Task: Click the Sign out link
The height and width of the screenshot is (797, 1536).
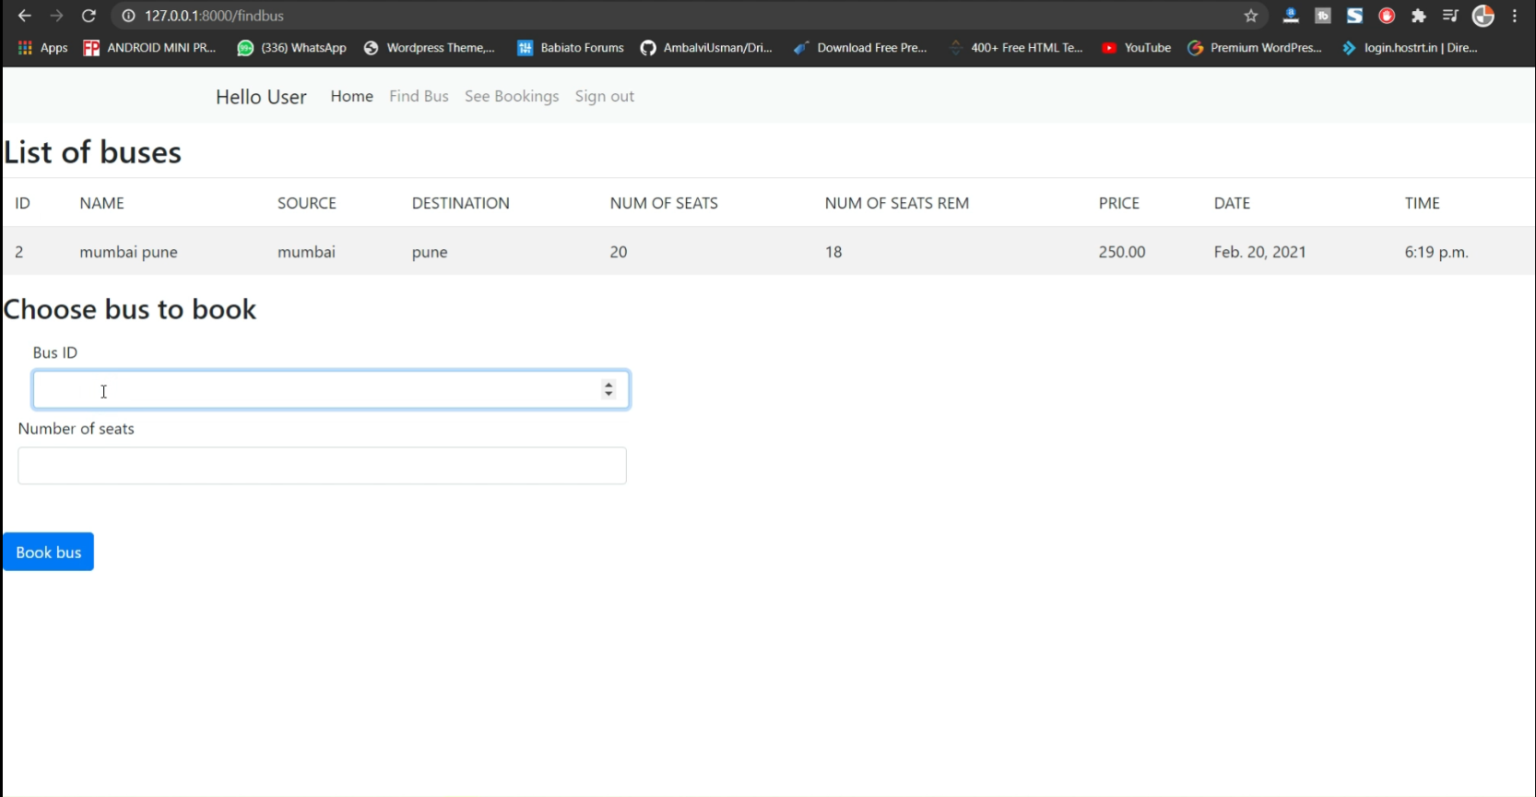Action: click(x=604, y=96)
